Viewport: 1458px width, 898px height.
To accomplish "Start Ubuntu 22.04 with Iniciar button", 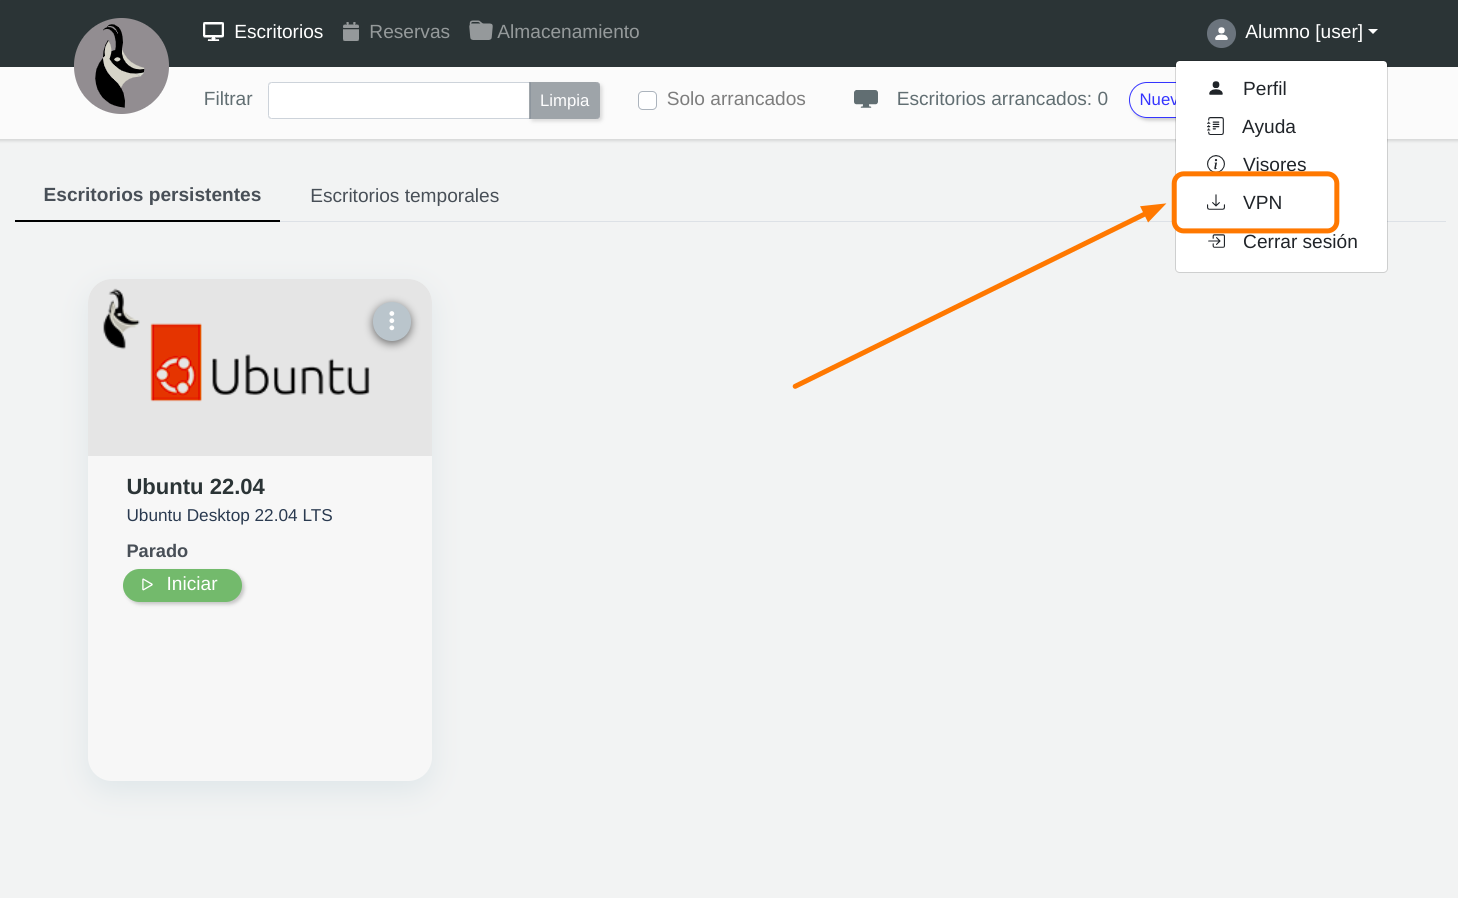I will pyautogui.click(x=182, y=585).
